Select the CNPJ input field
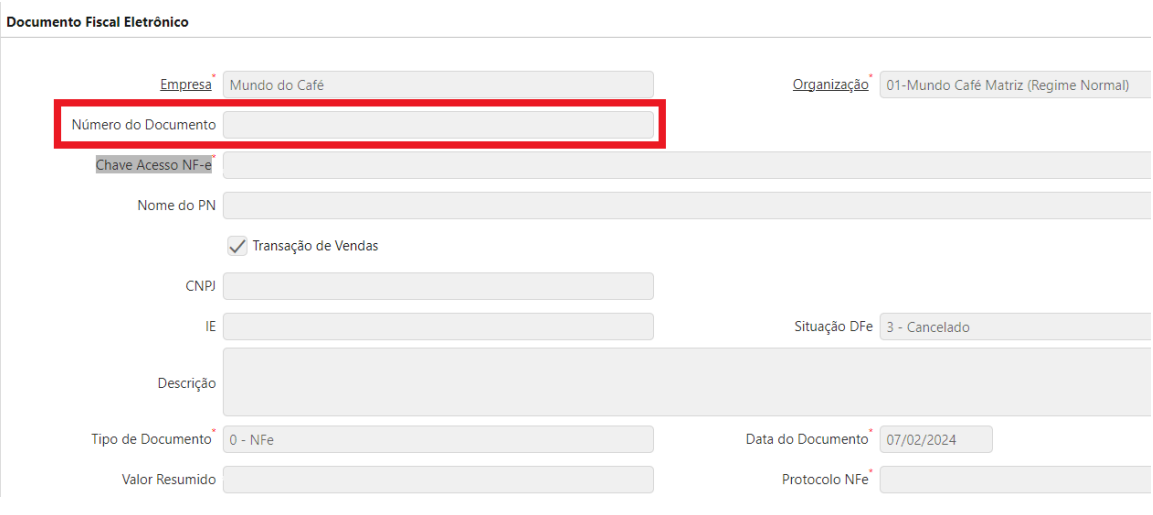The image size is (1153, 515). pos(438,286)
